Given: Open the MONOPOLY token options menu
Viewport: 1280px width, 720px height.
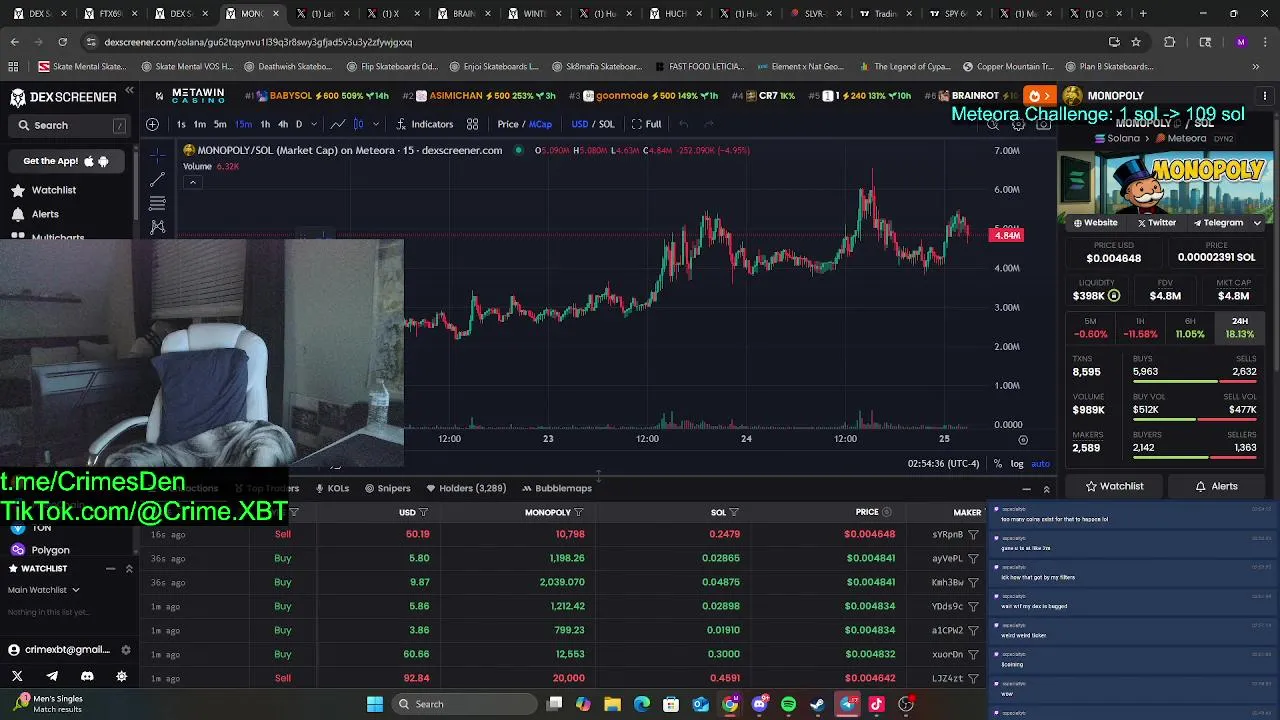Looking at the screenshot, I should [x=1265, y=96].
